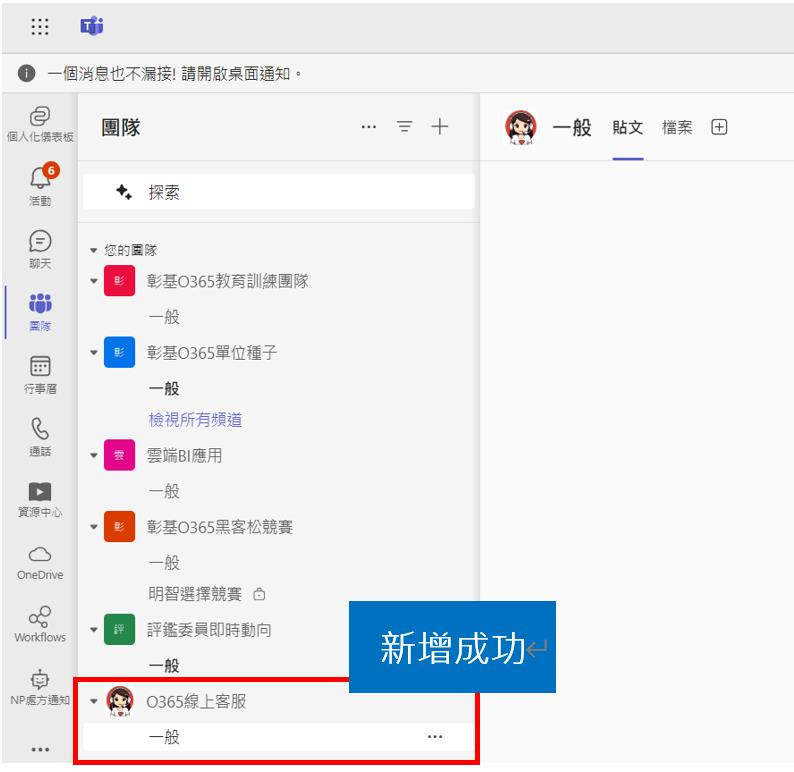Select team name 雲端BI應用
The height and width of the screenshot is (772, 794).
click(184, 456)
